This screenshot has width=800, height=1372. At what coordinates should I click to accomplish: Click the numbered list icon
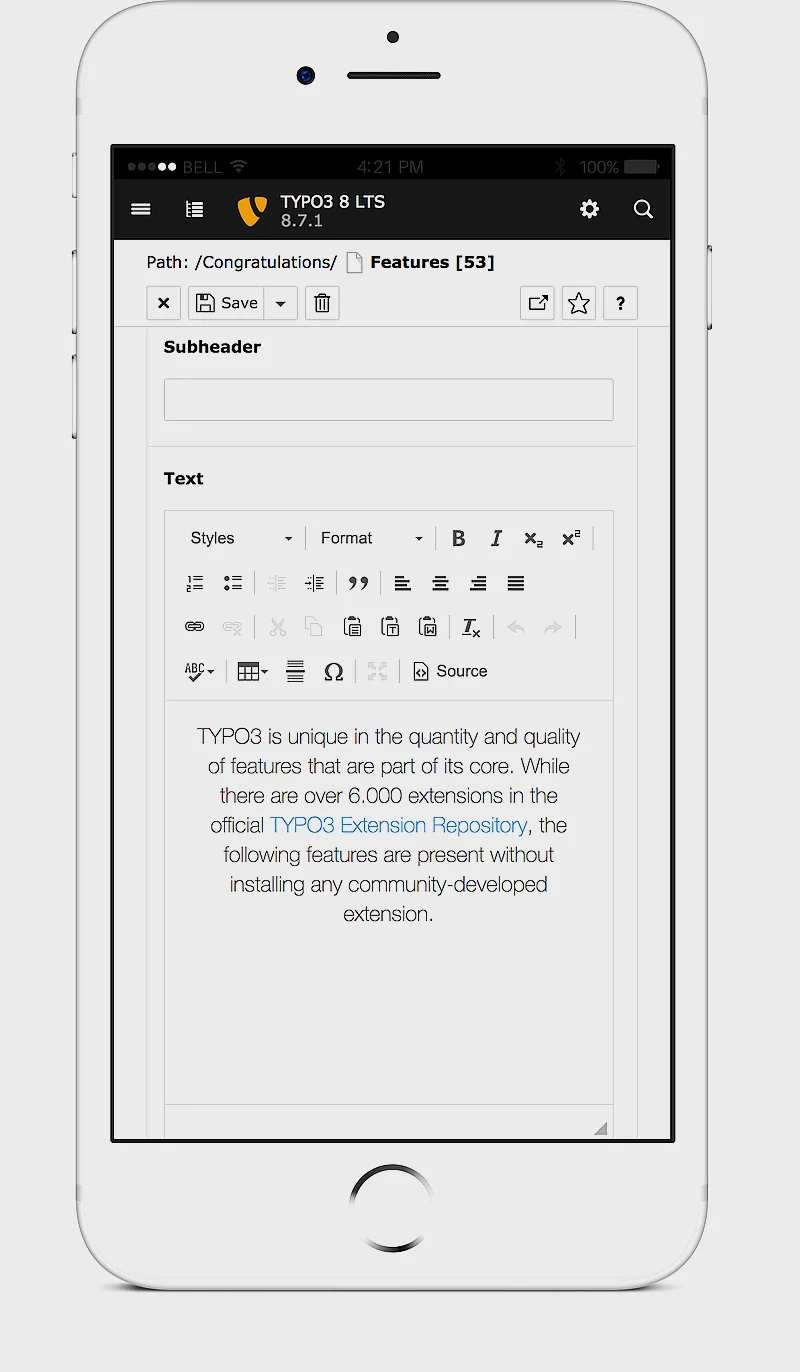195,583
